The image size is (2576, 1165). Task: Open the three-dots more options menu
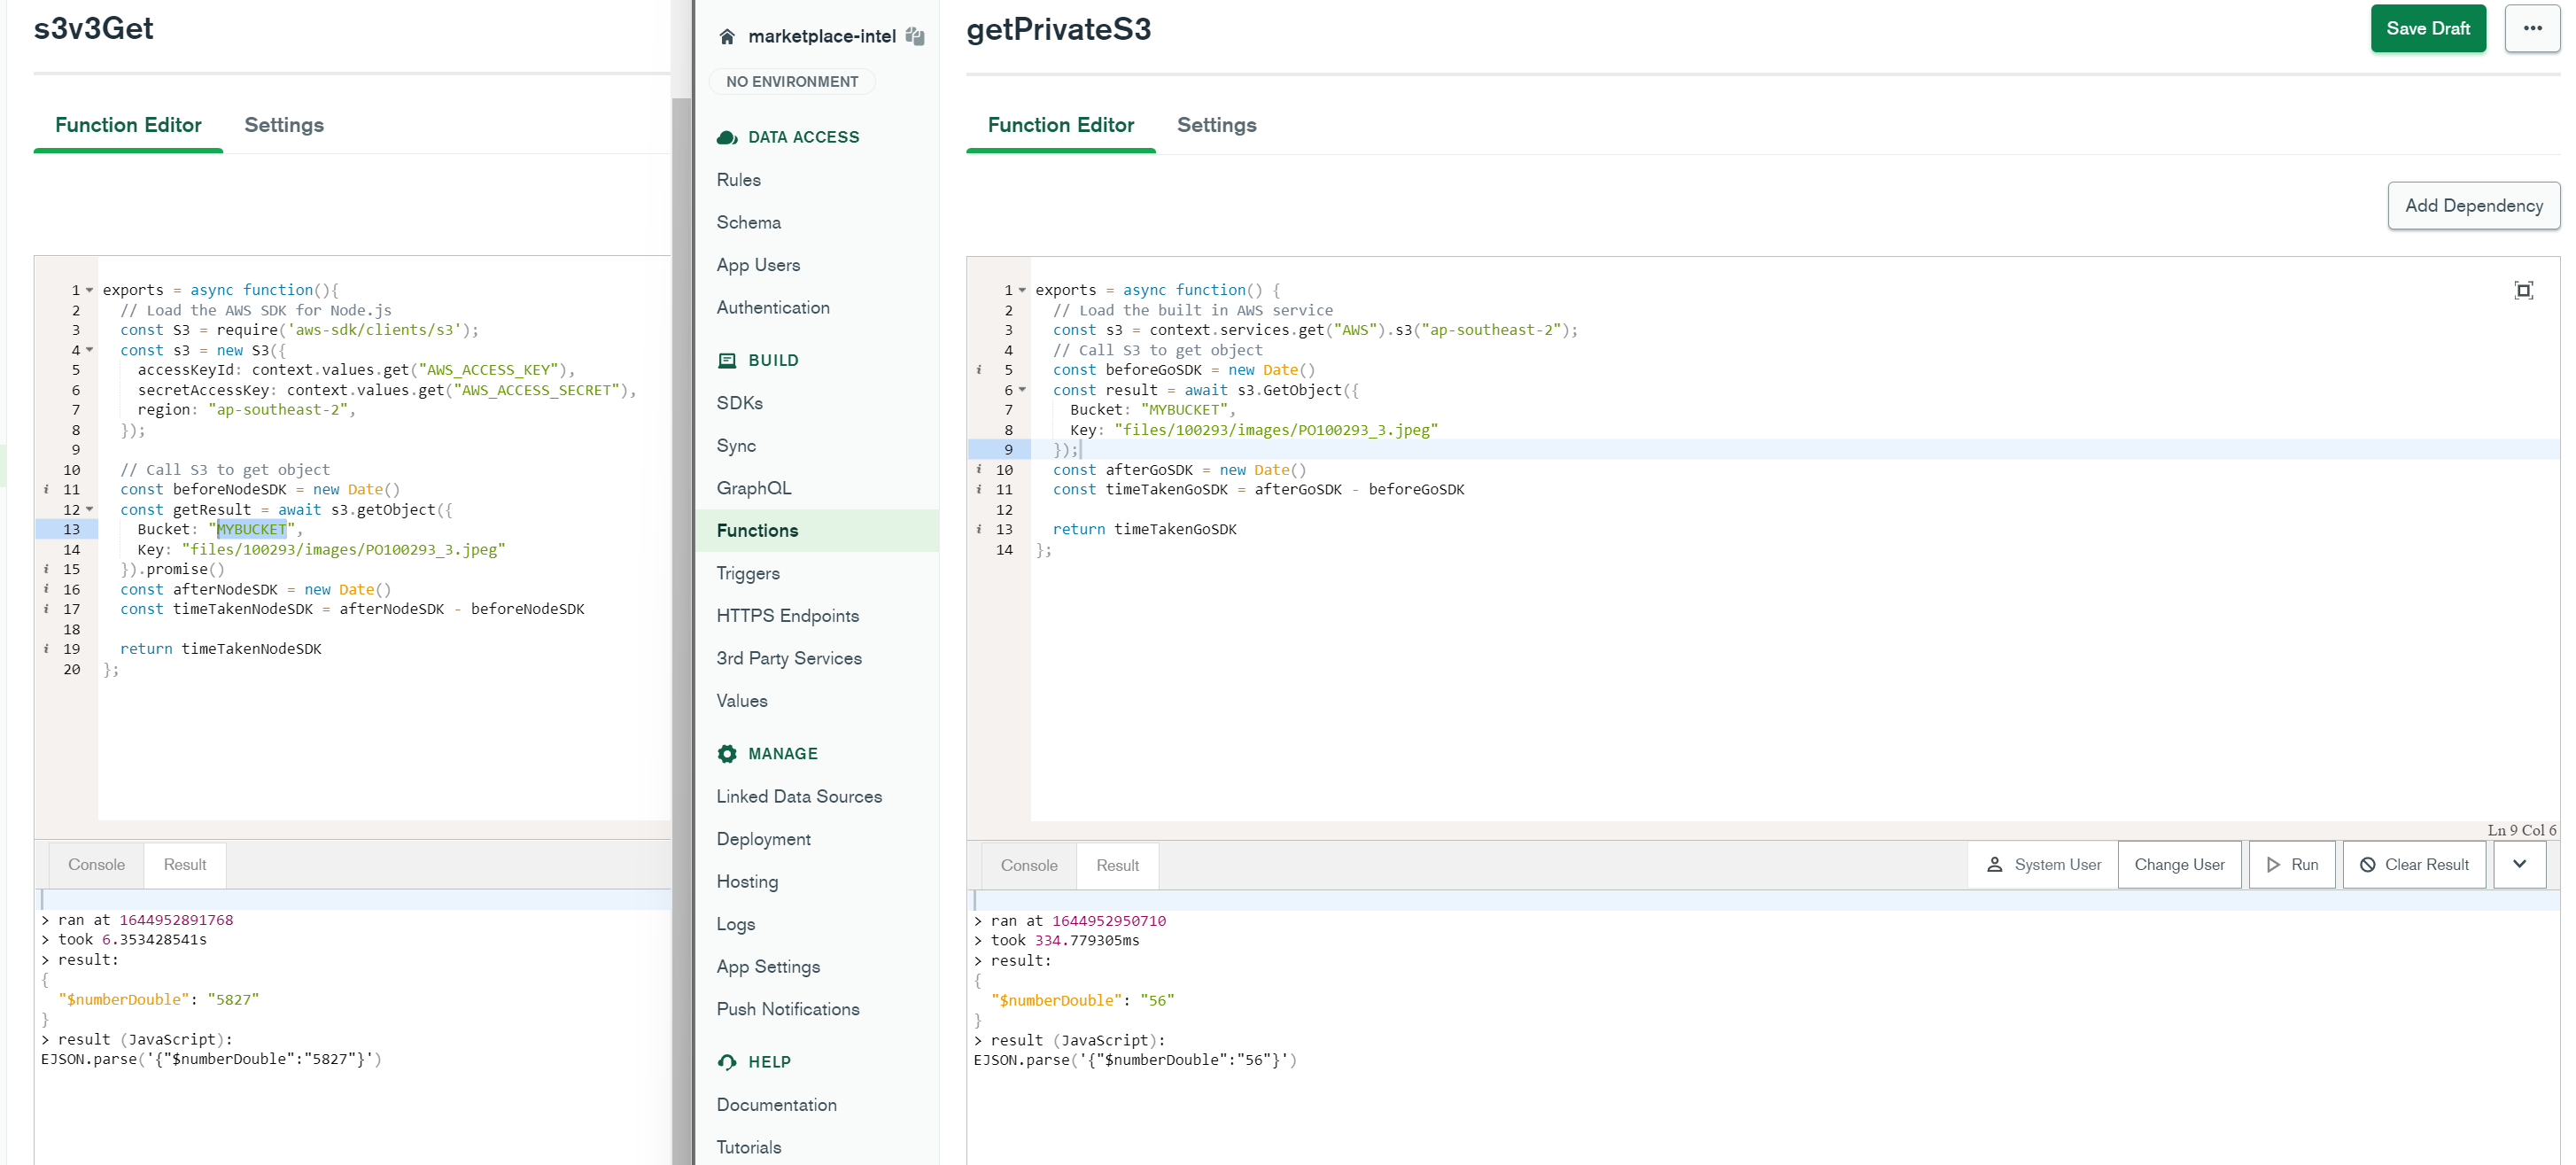2531,29
